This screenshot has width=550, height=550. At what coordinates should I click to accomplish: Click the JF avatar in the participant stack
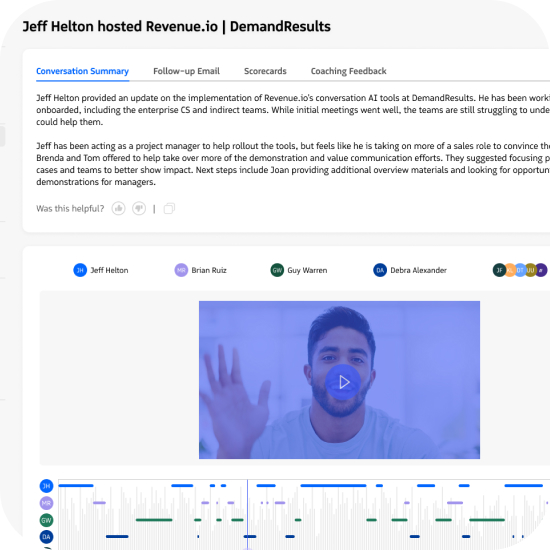[x=499, y=270]
